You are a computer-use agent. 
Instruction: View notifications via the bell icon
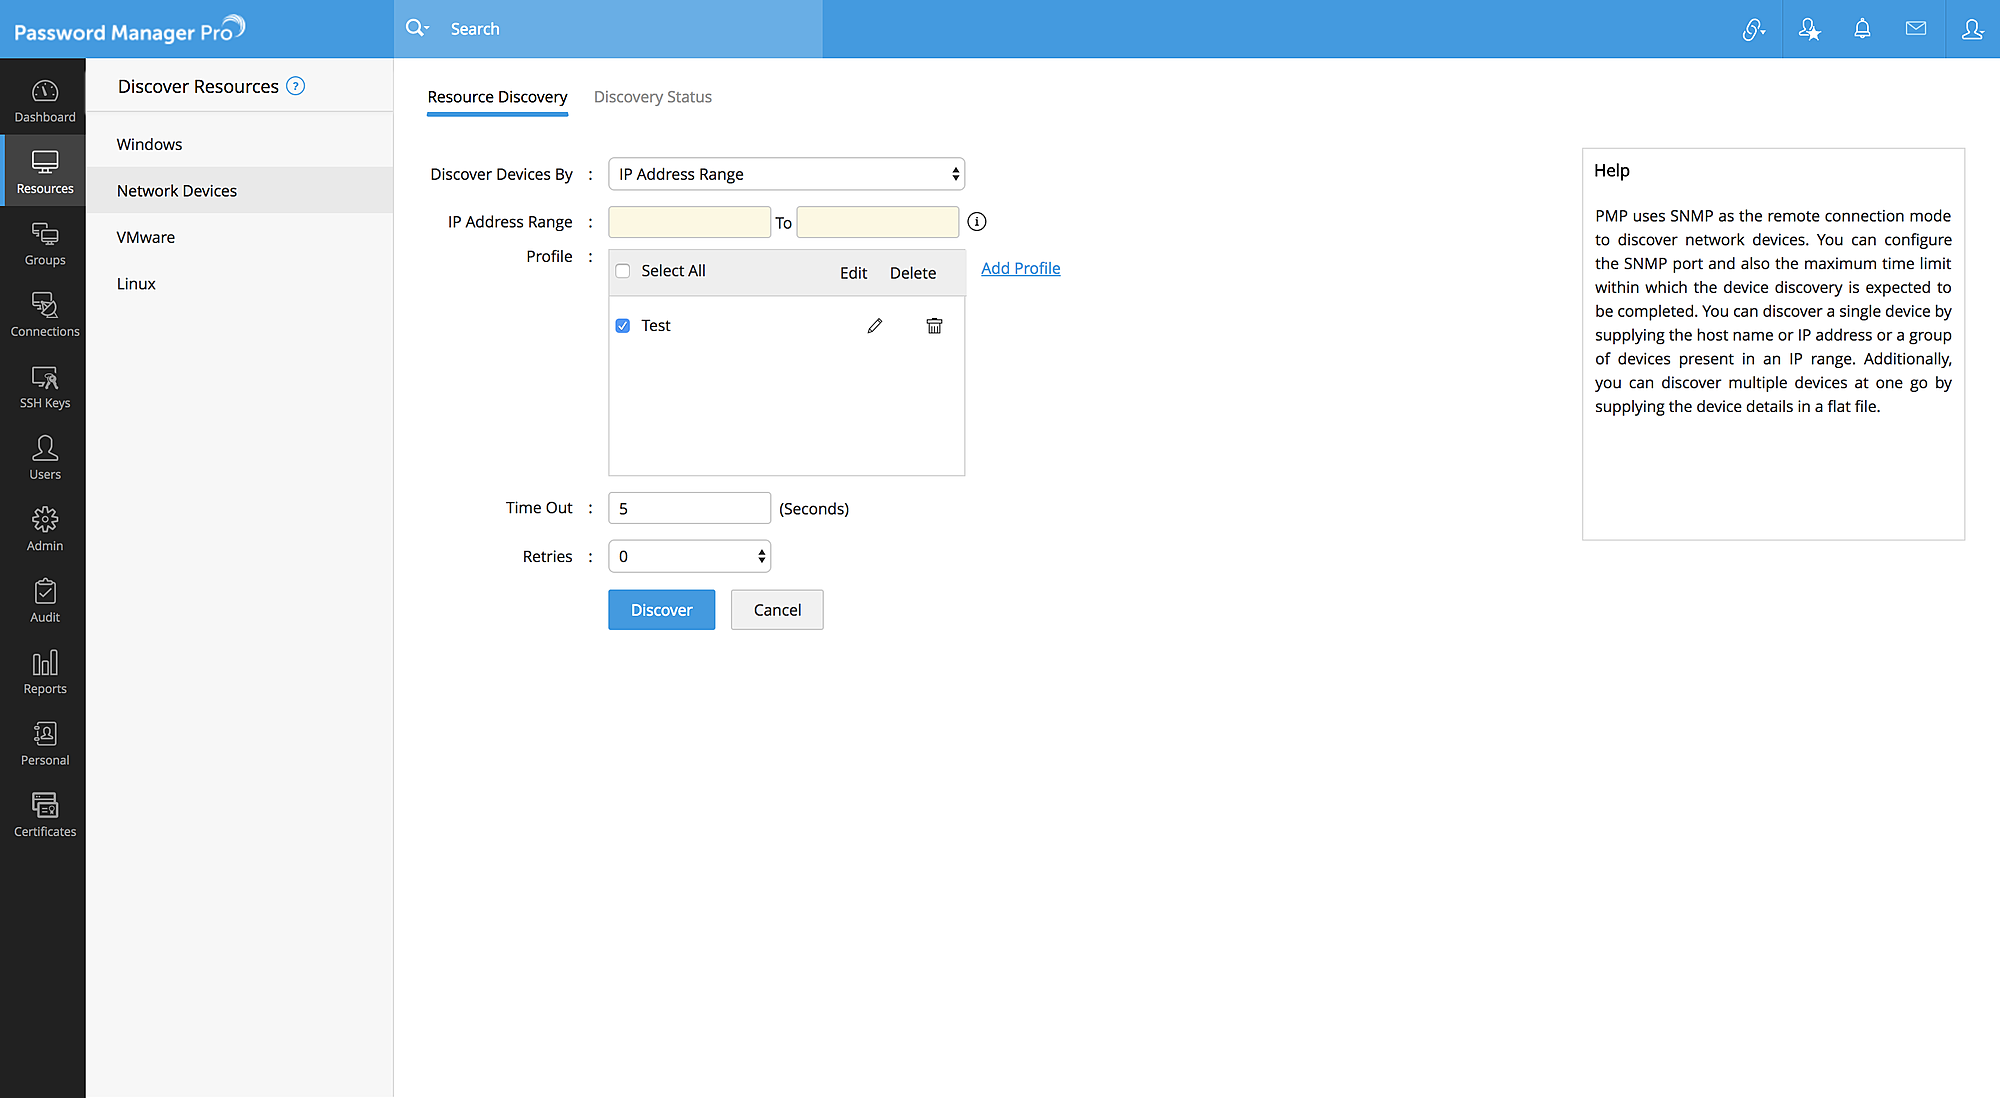pos(1862,29)
